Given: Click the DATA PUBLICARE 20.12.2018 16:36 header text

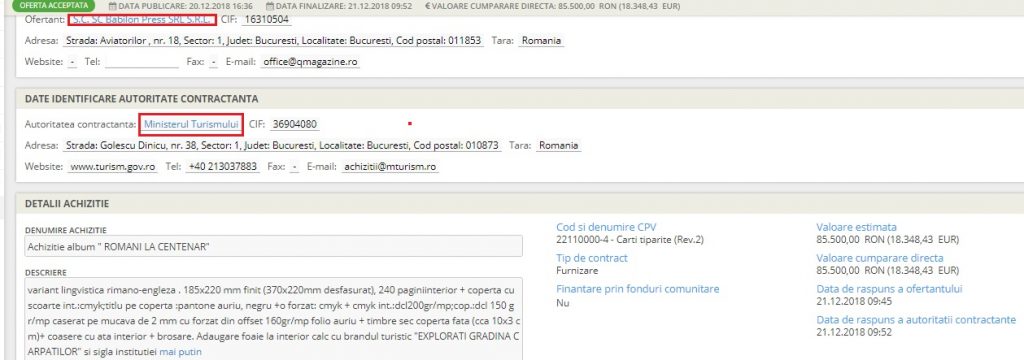Looking at the screenshot, I should (186, 6).
